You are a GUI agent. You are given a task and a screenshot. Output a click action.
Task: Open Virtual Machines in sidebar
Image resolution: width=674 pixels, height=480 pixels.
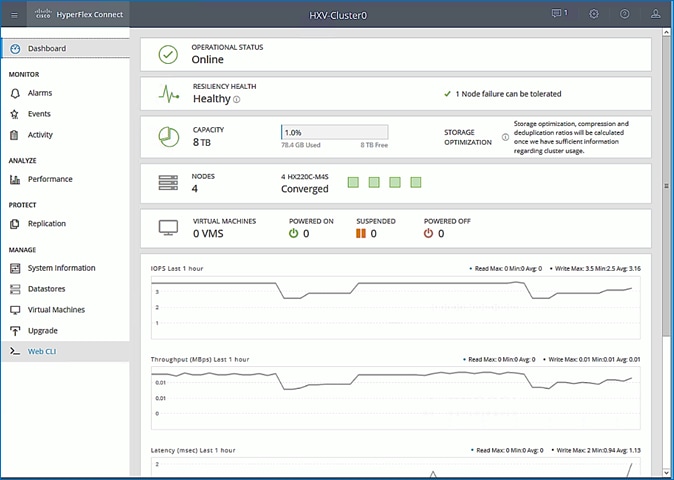click(56, 310)
